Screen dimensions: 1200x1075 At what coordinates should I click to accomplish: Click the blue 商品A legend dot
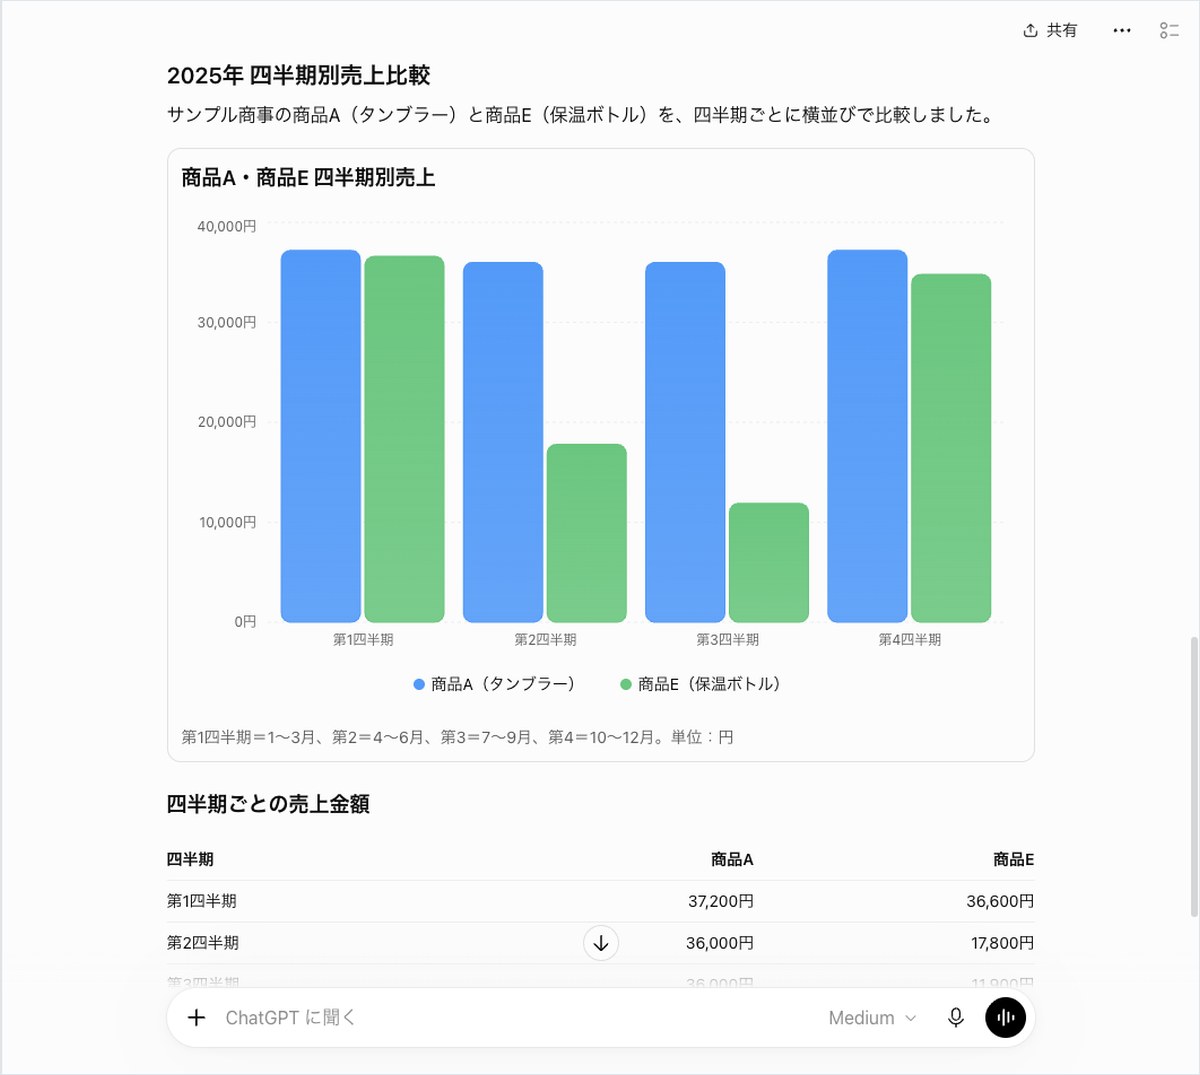click(x=419, y=685)
